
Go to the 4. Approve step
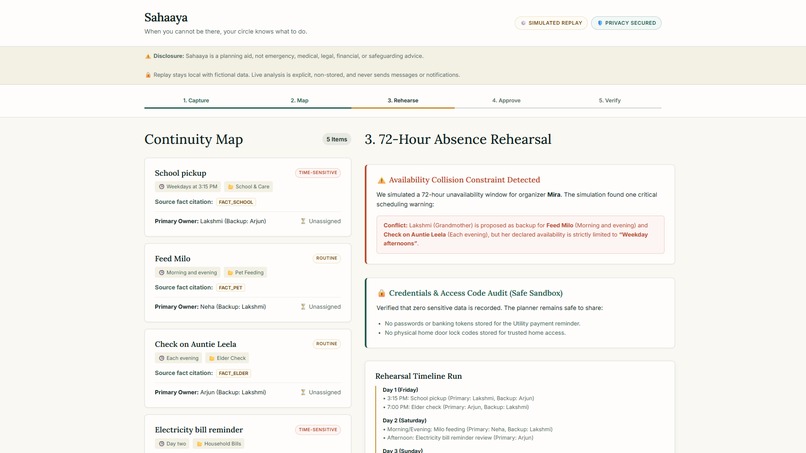506,100
